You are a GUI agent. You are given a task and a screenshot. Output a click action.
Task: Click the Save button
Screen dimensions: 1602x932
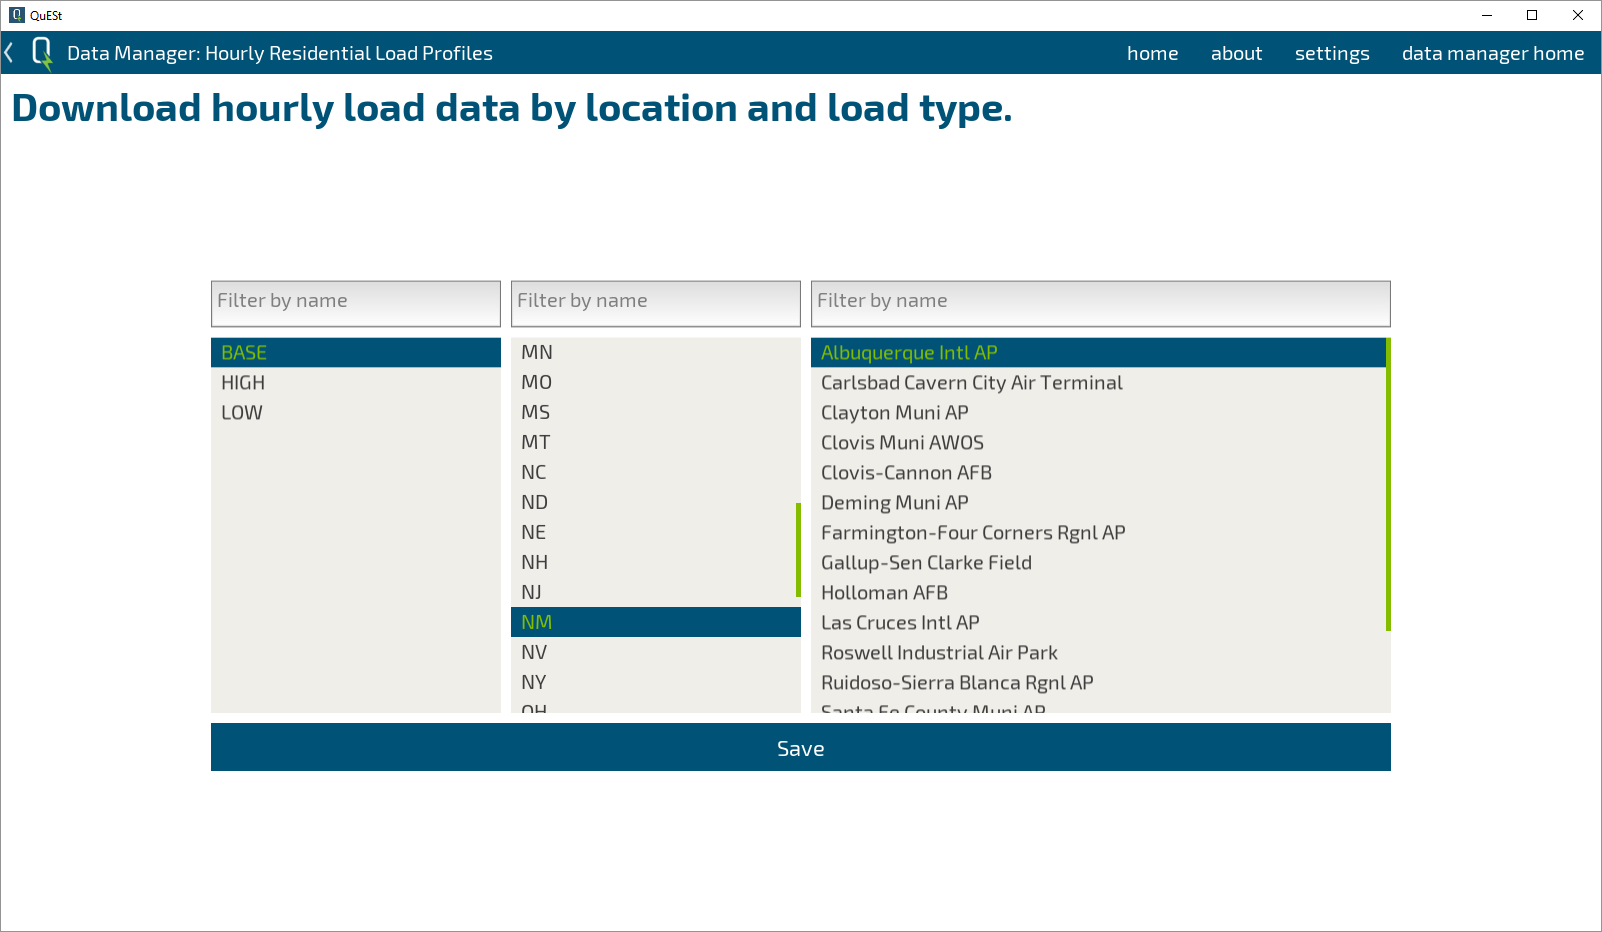801,747
